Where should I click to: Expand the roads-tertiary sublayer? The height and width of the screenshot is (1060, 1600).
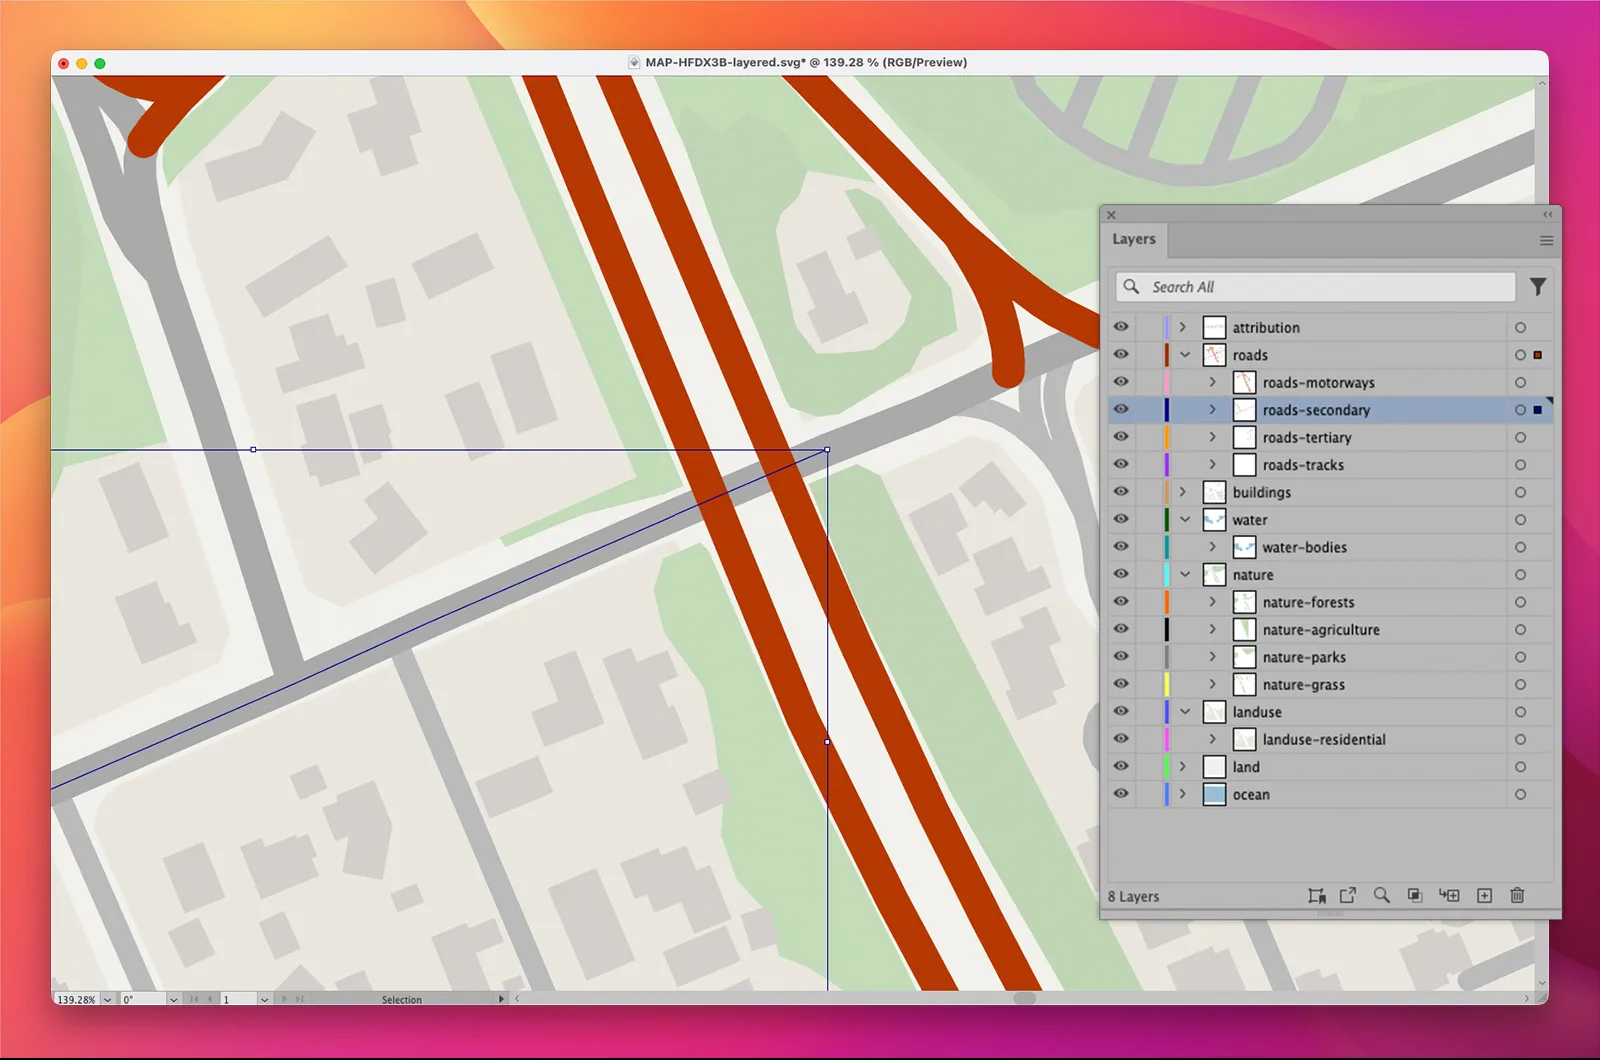point(1213,437)
